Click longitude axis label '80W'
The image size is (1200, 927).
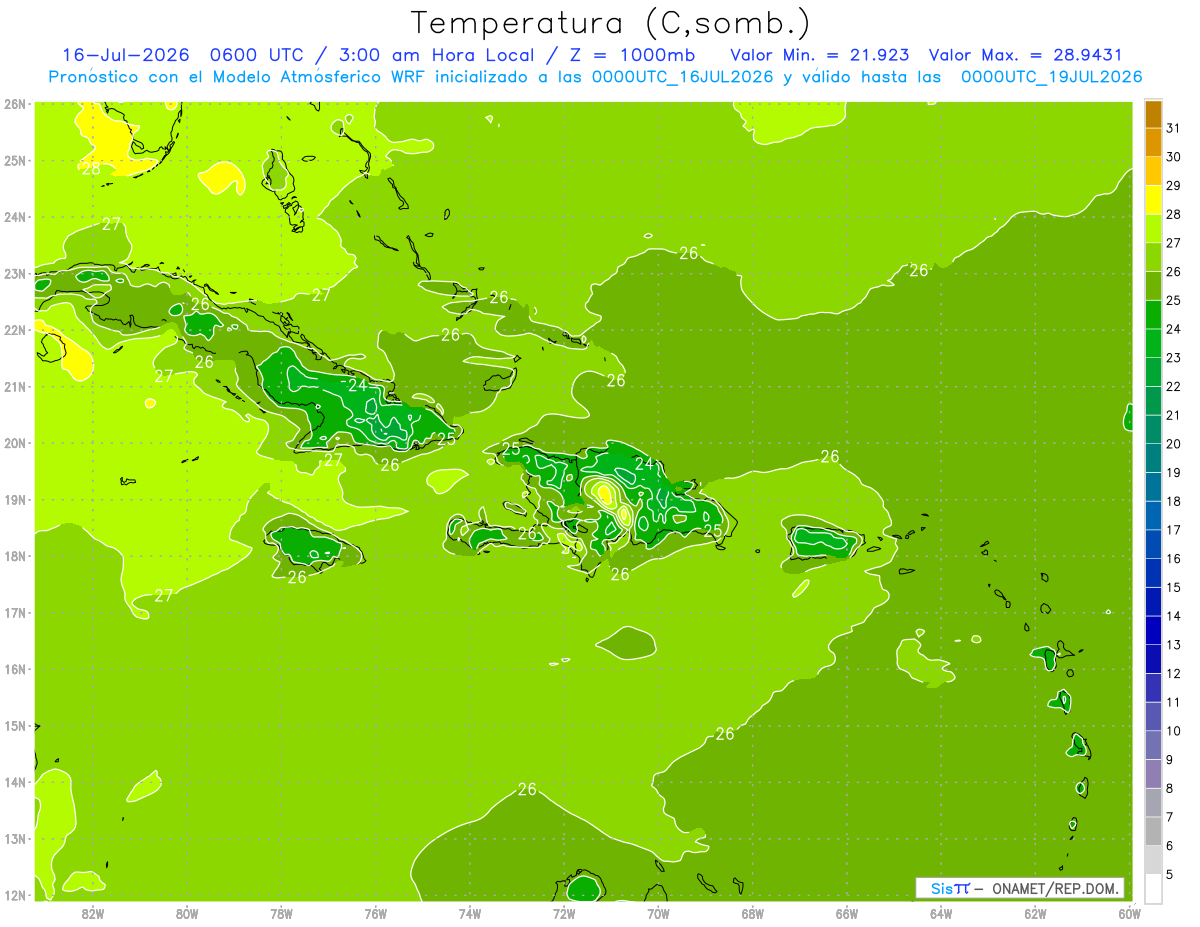(186, 914)
